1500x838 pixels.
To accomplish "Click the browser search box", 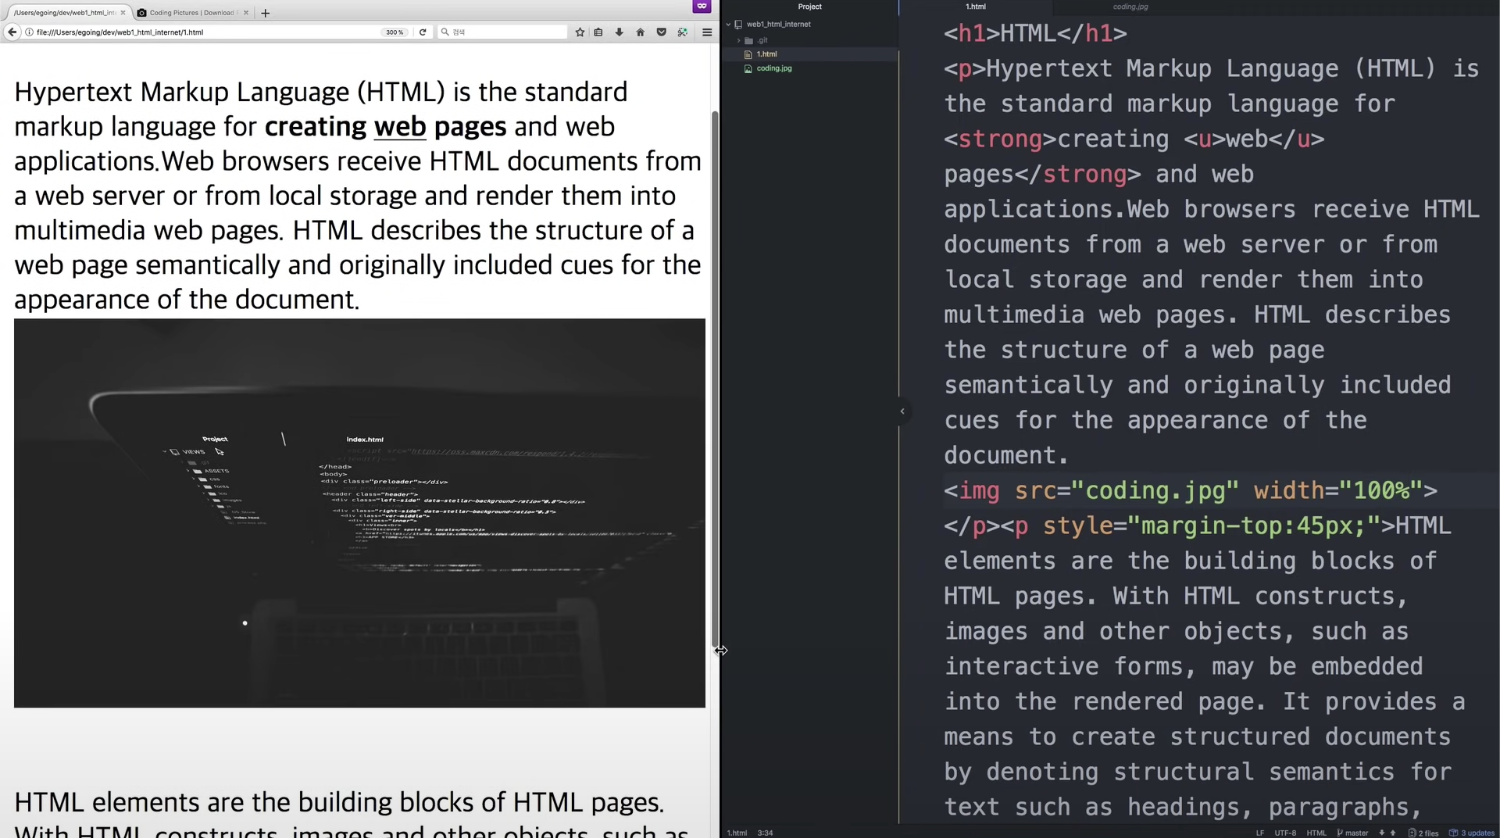I will pos(502,32).
